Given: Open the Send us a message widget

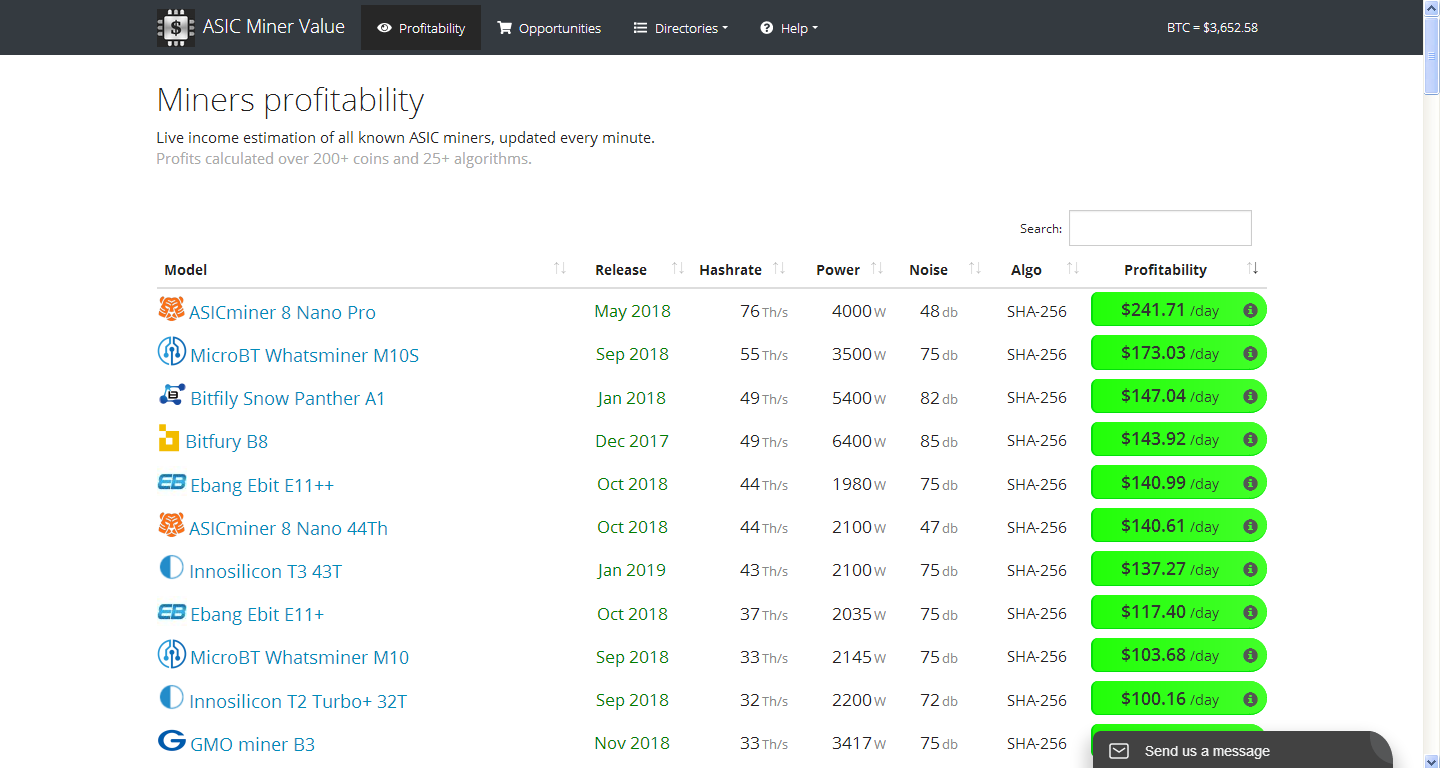Looking at the screenshot, I should pos(1242,750).
